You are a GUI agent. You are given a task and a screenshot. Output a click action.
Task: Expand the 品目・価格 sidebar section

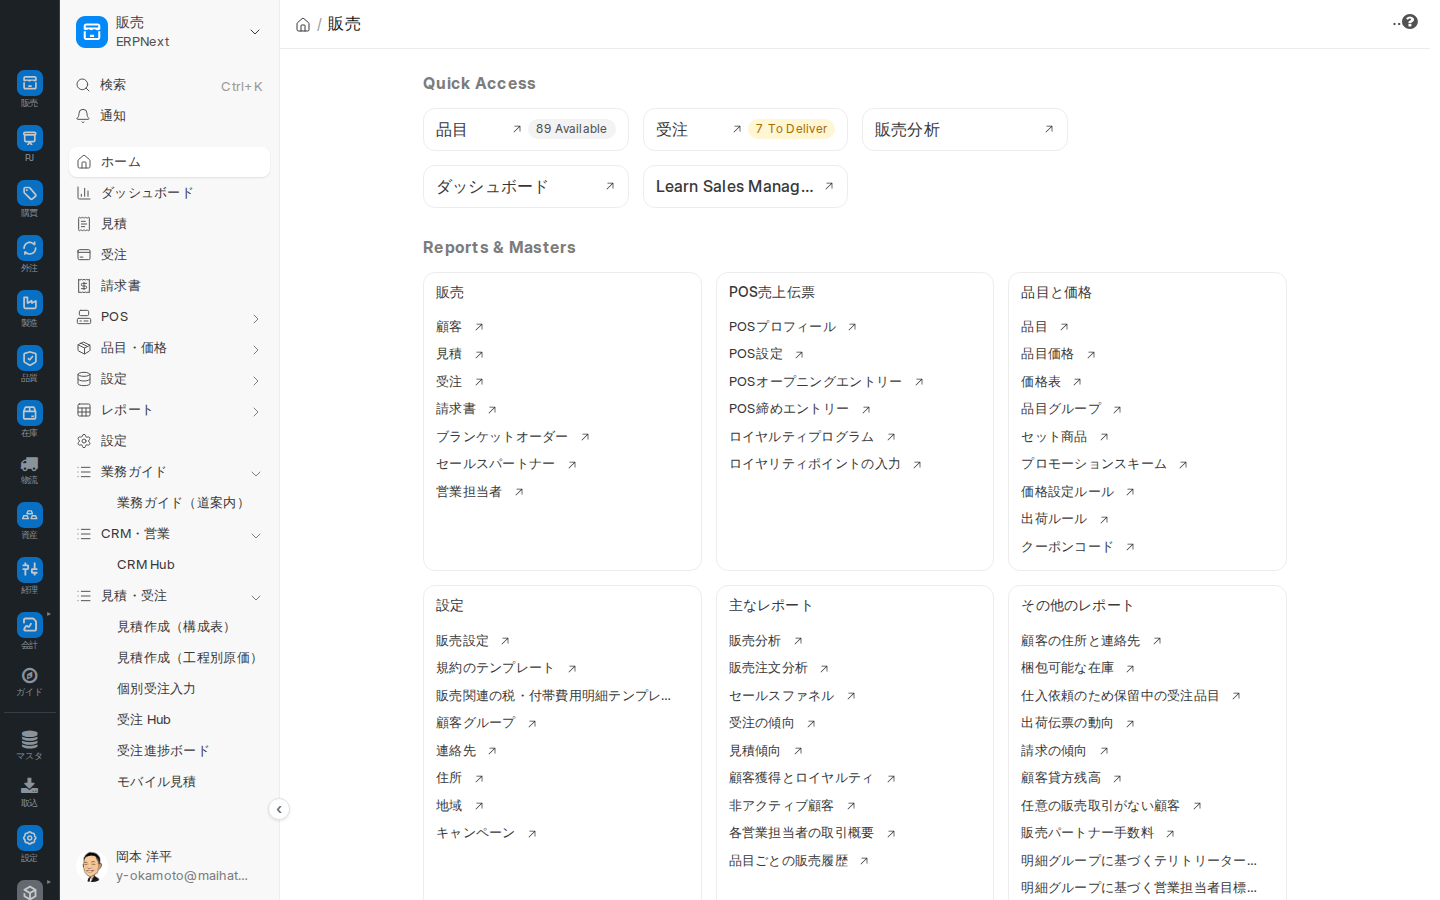[x=256, y=349]
